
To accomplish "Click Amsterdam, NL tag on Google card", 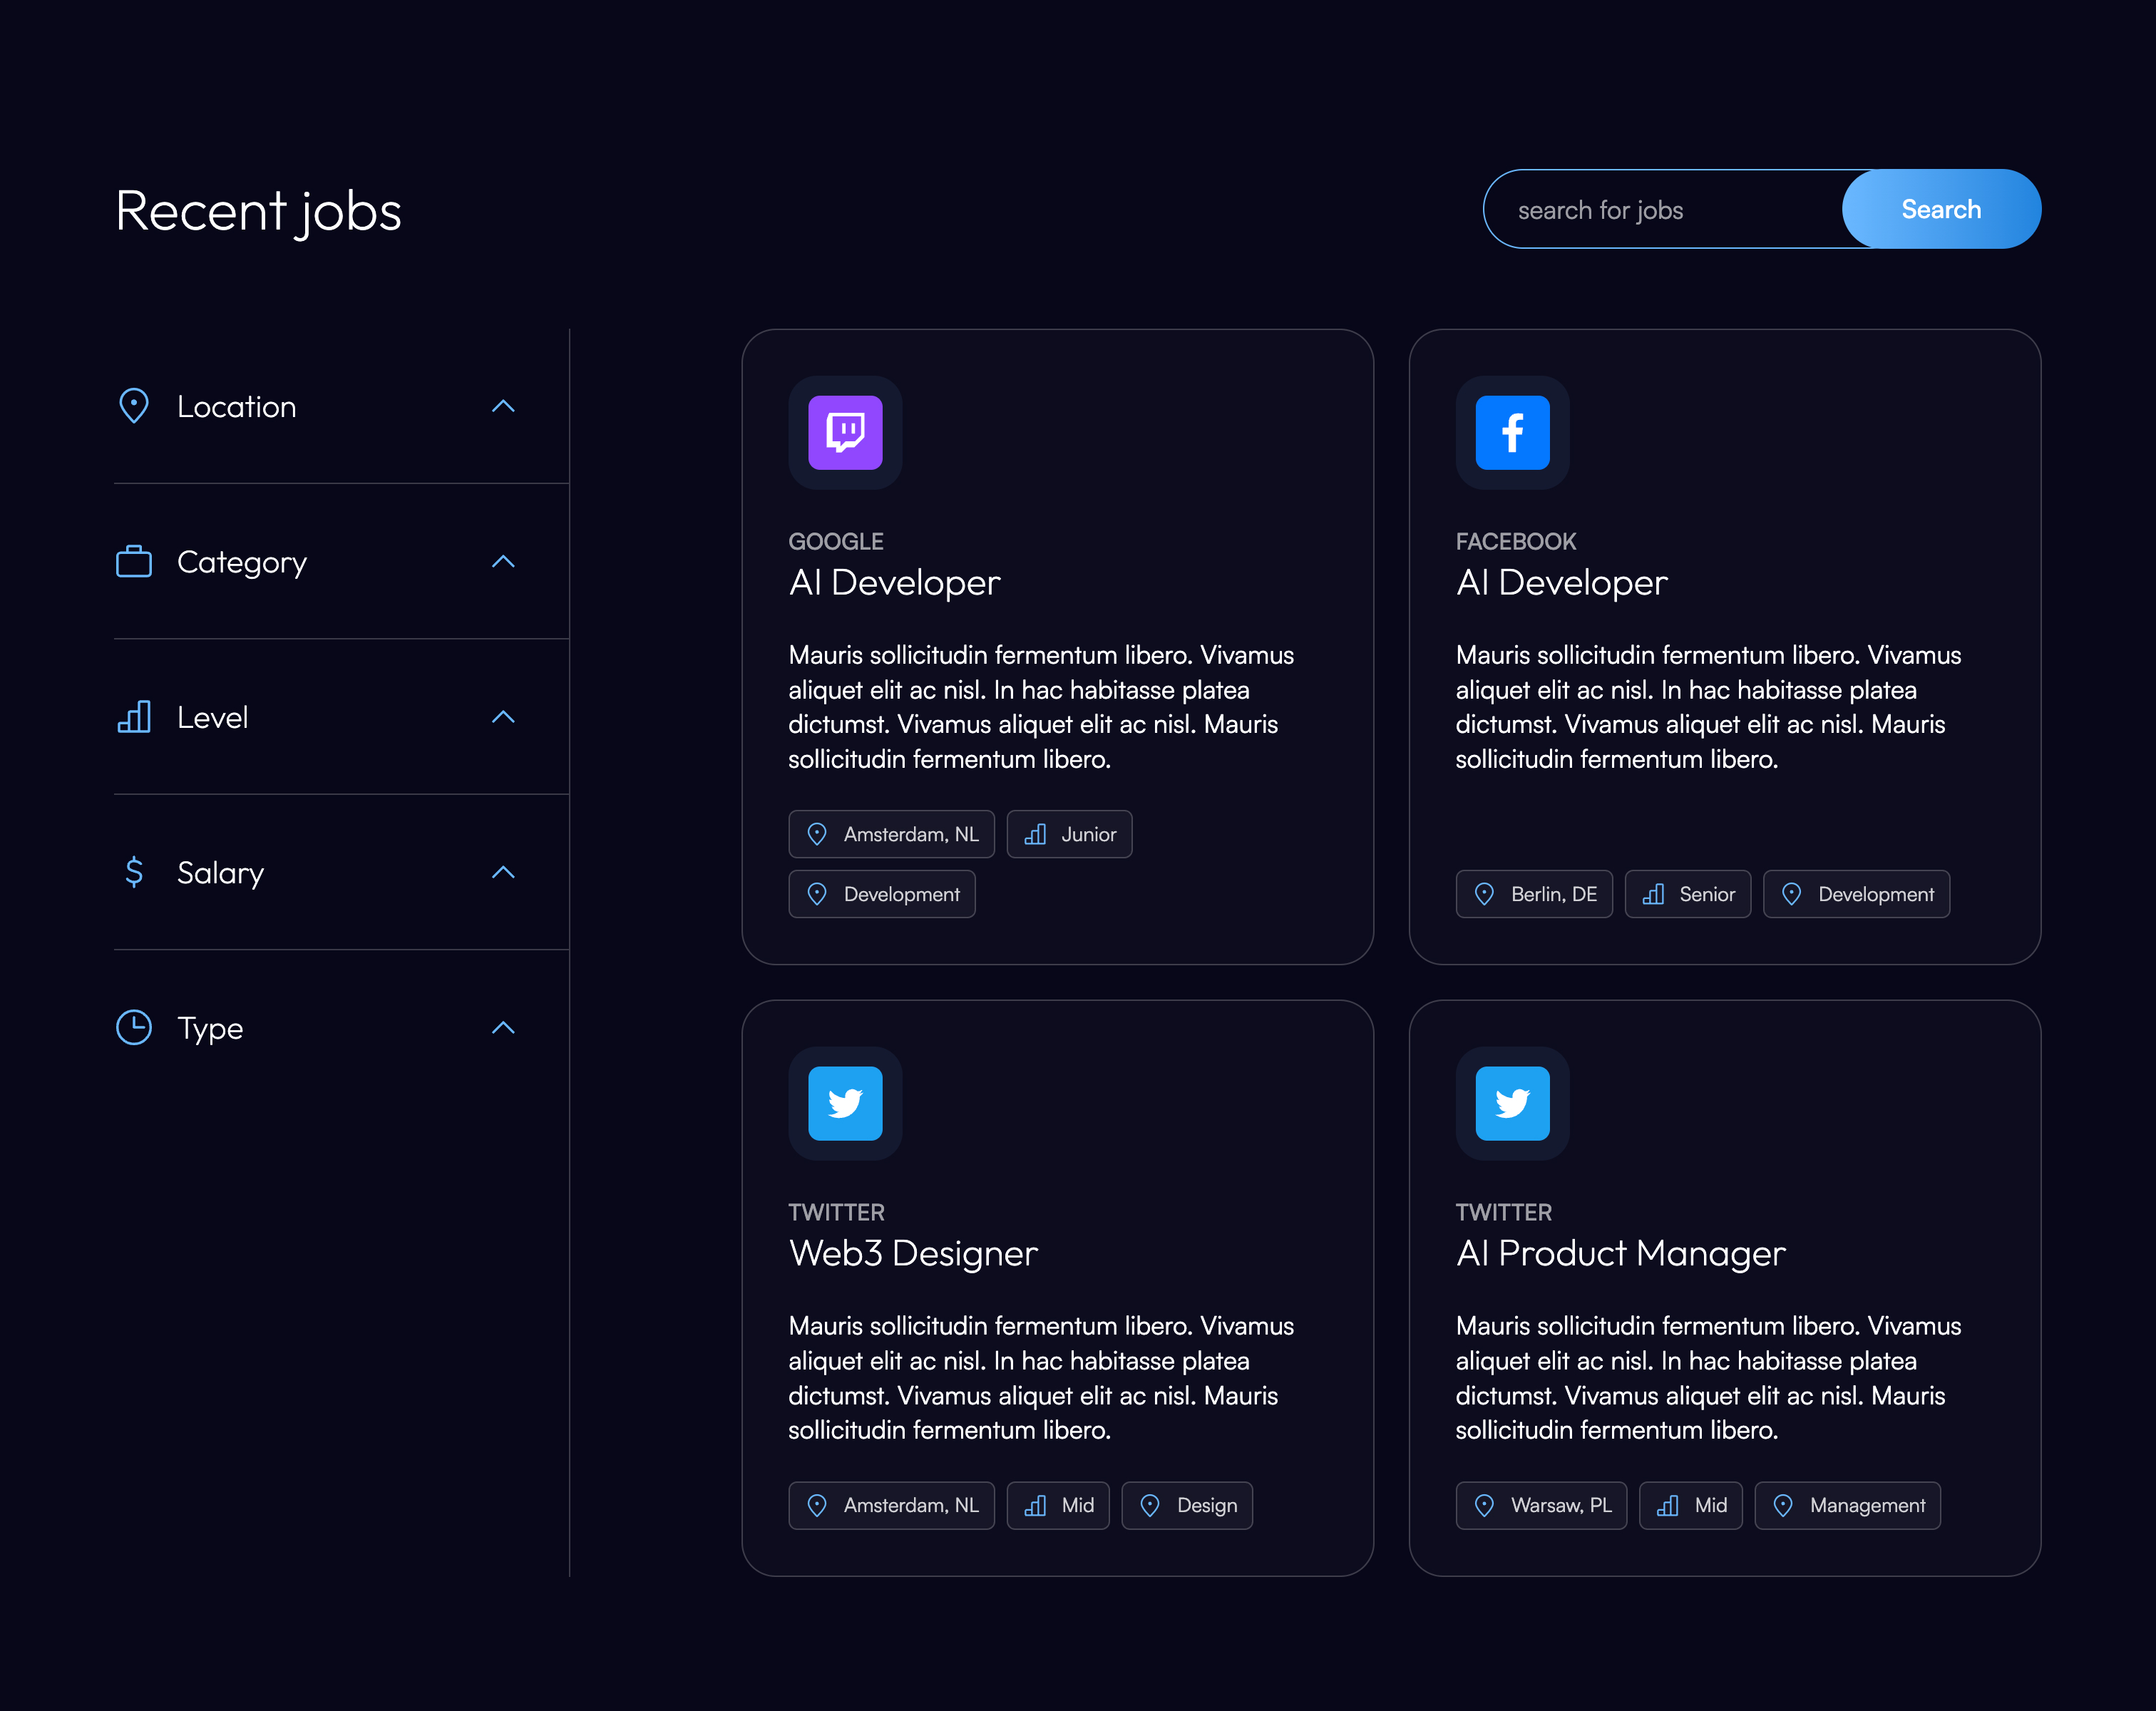I will (x=891, y=834).
